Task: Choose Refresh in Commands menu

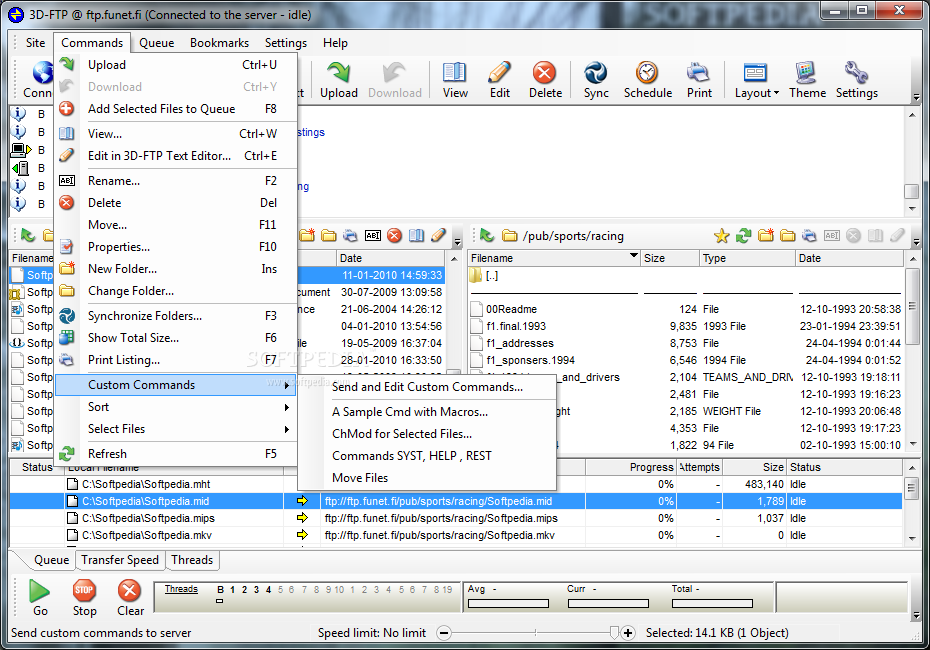Action: tap(176, 454)
